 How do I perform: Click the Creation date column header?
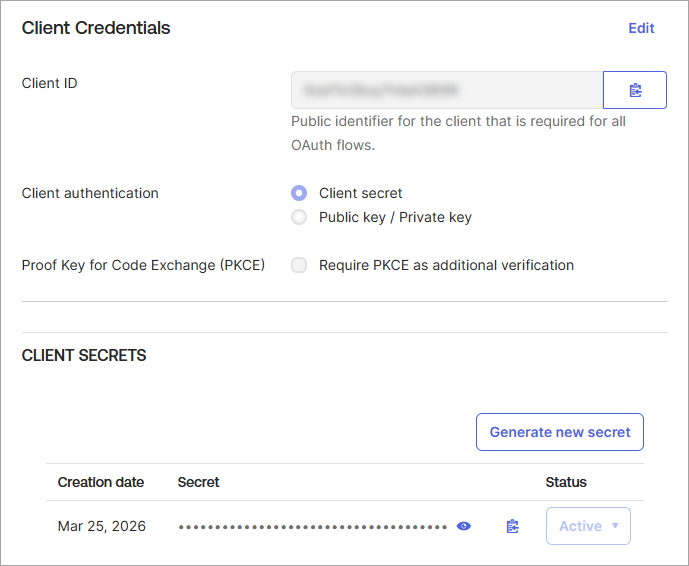[x=101, y=482]
